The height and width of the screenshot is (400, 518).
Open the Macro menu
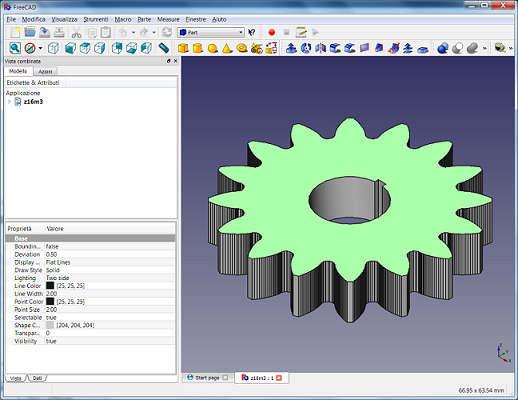123,20
